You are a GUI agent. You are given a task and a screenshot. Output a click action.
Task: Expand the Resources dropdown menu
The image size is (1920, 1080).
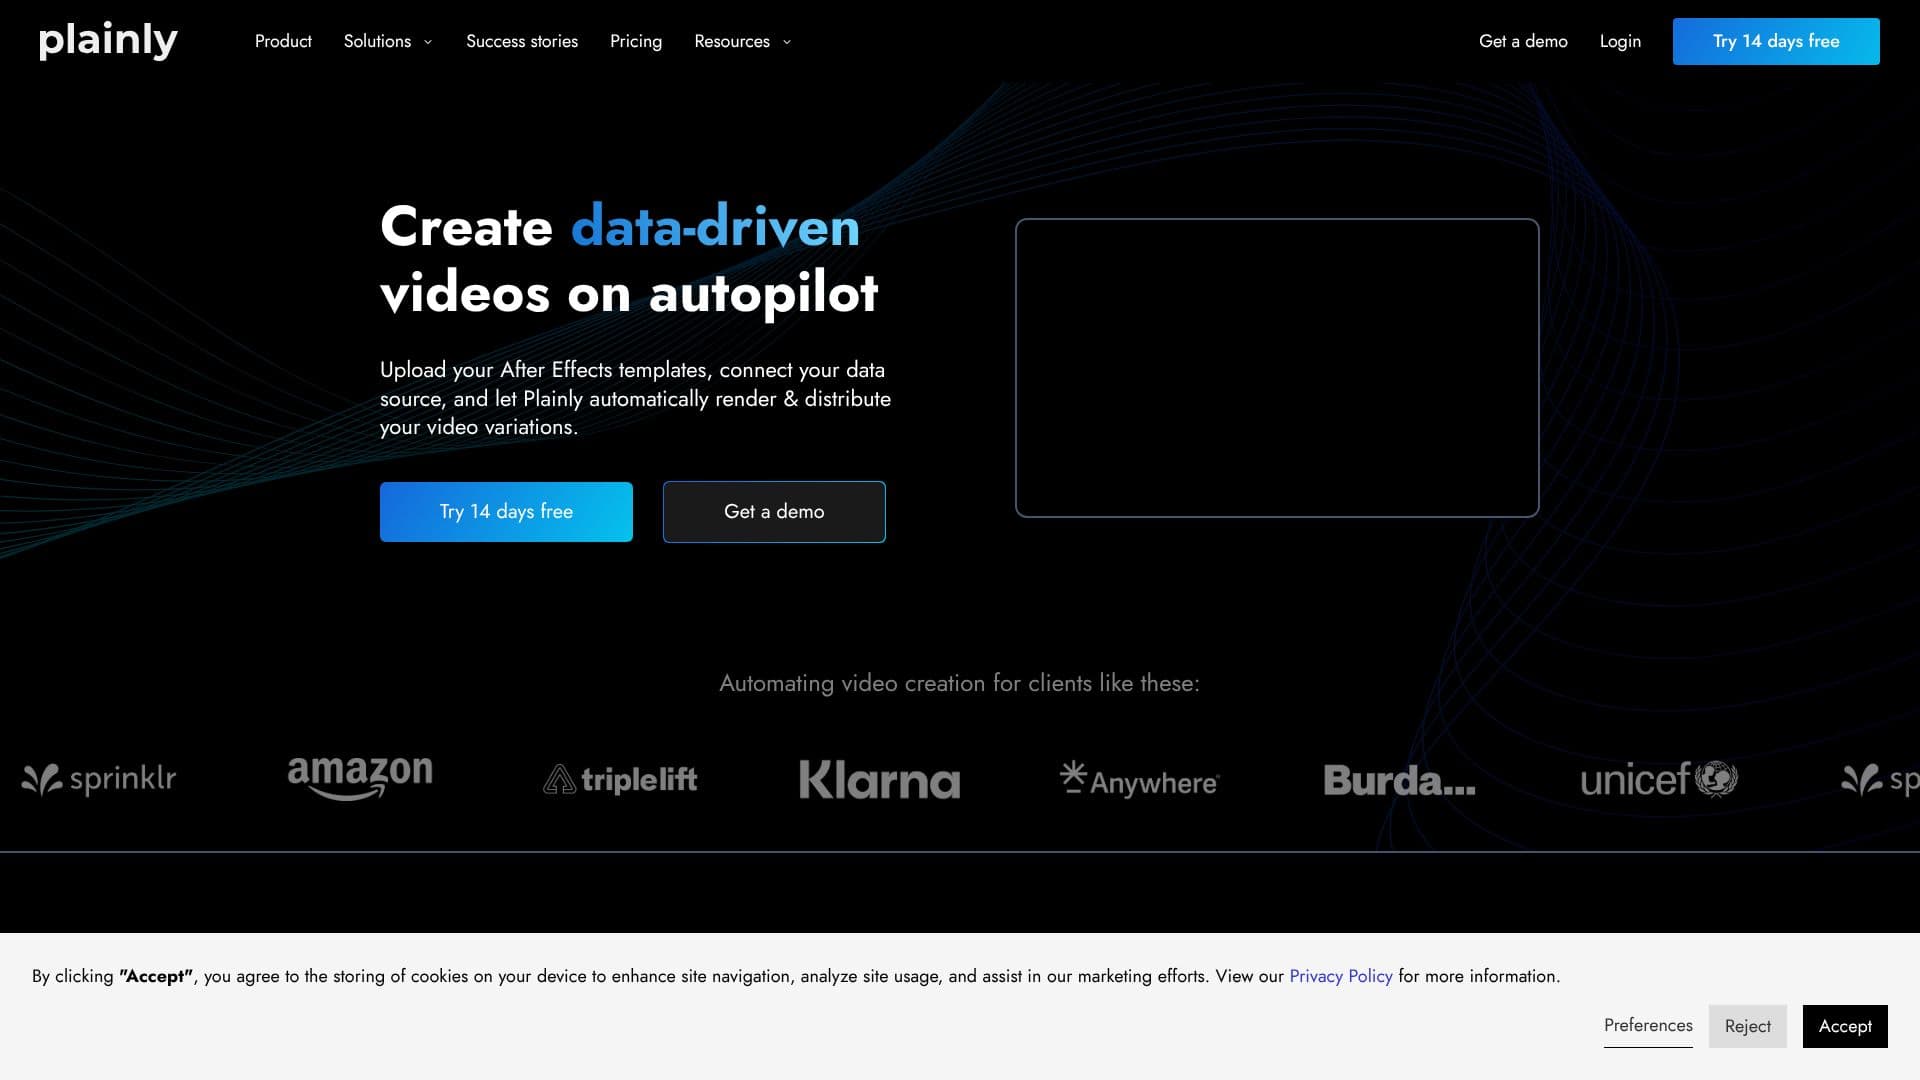coord(743,41)
